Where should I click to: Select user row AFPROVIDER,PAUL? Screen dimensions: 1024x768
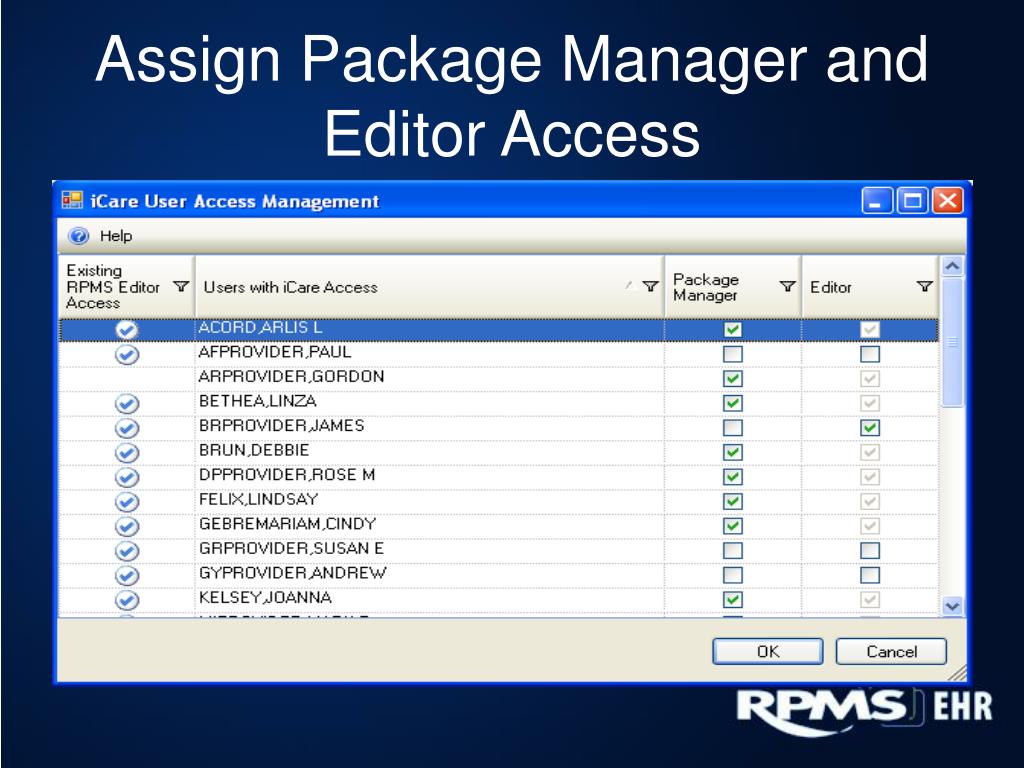pos(498,354)
